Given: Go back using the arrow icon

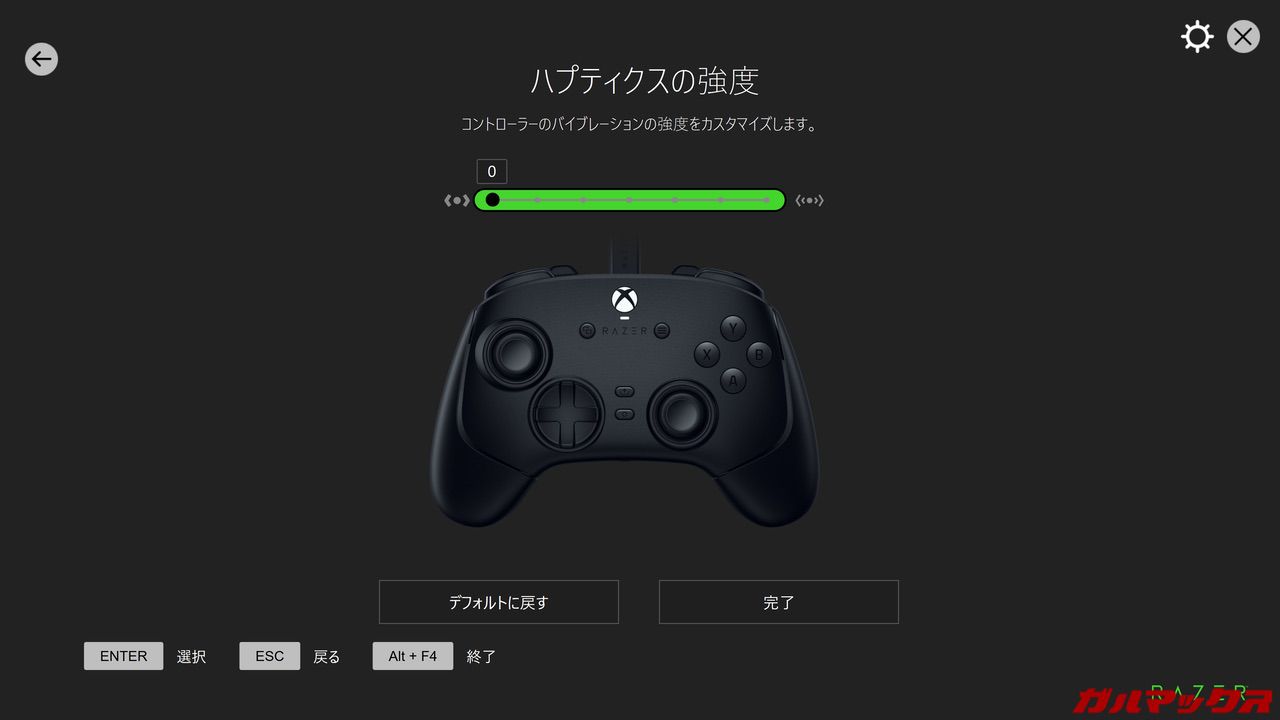Looking at the screenshot, I should coord(41,59).
